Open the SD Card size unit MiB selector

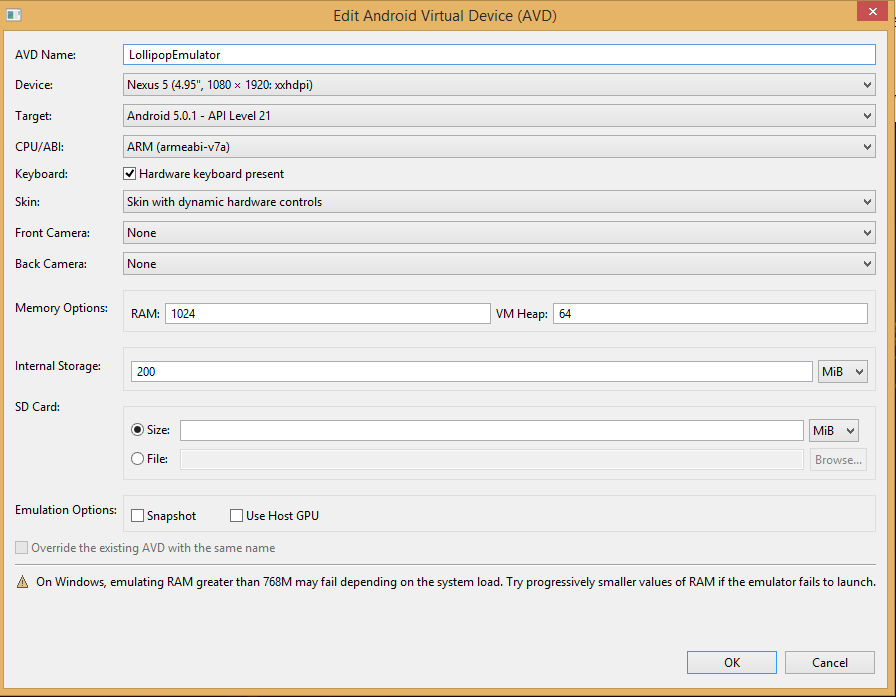[834, 429]
